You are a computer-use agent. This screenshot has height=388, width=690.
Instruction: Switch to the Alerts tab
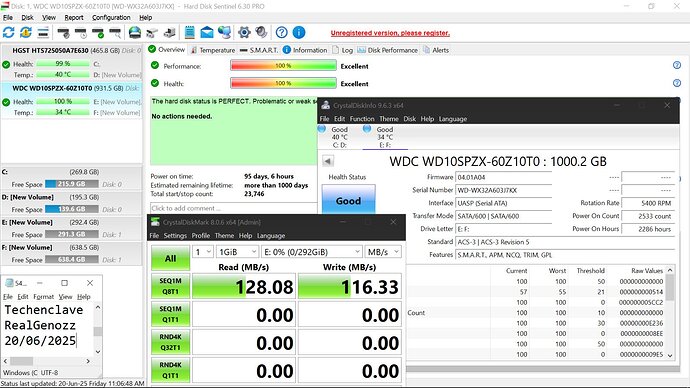coord(436,50)
